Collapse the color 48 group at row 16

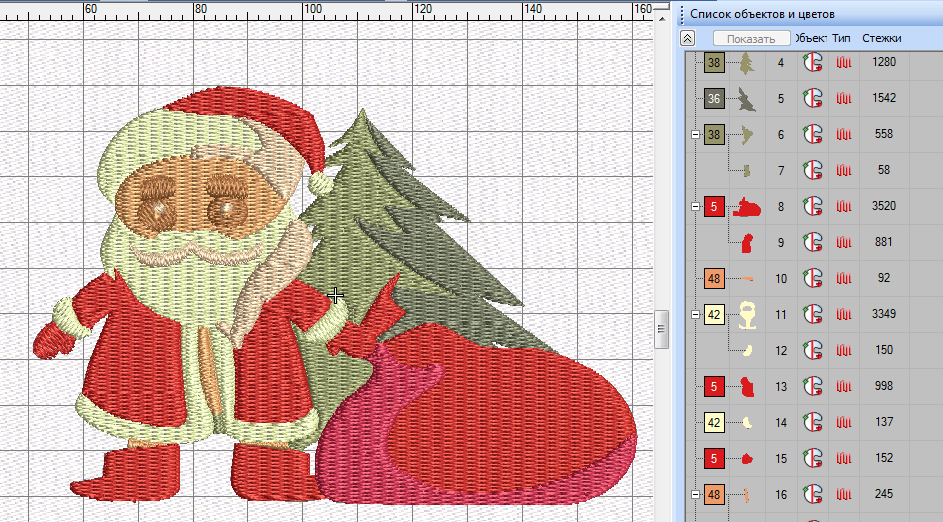click(695, 494)
